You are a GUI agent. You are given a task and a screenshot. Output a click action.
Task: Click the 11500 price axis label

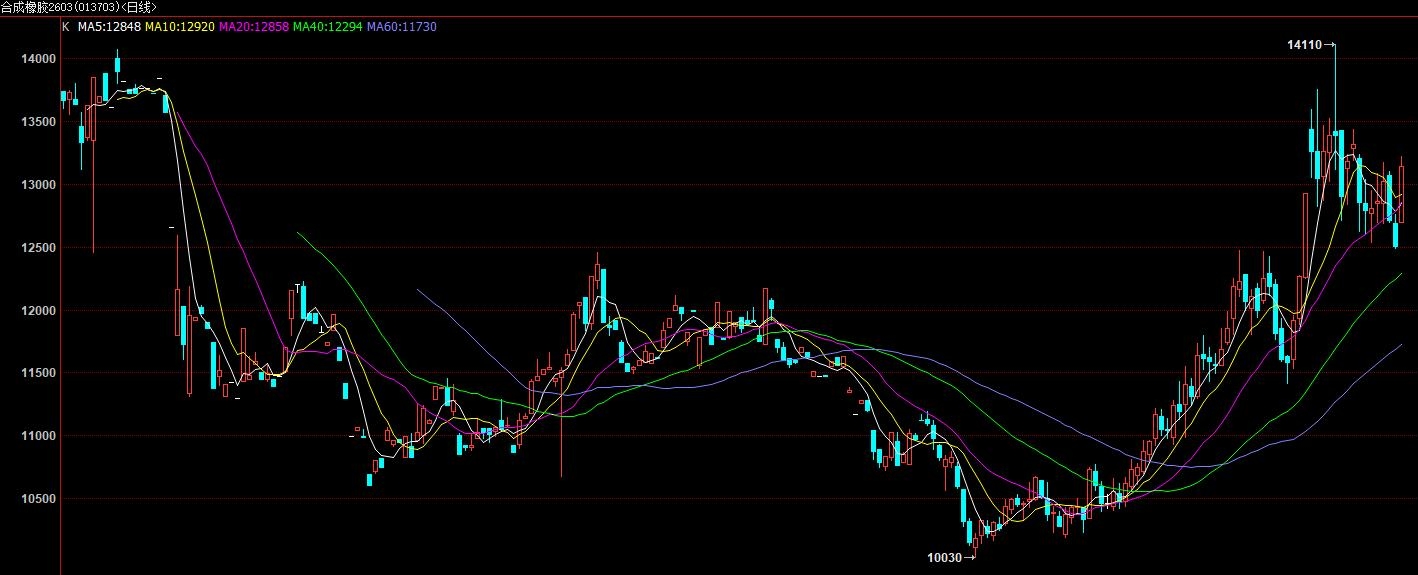[37, 373]
